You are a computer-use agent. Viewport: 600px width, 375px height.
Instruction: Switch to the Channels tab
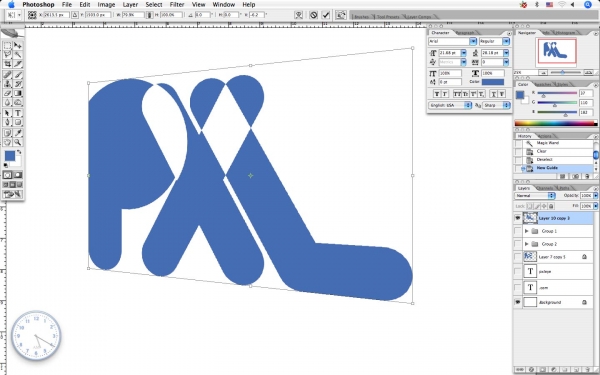pyautogui.click(x=545, y=188)
